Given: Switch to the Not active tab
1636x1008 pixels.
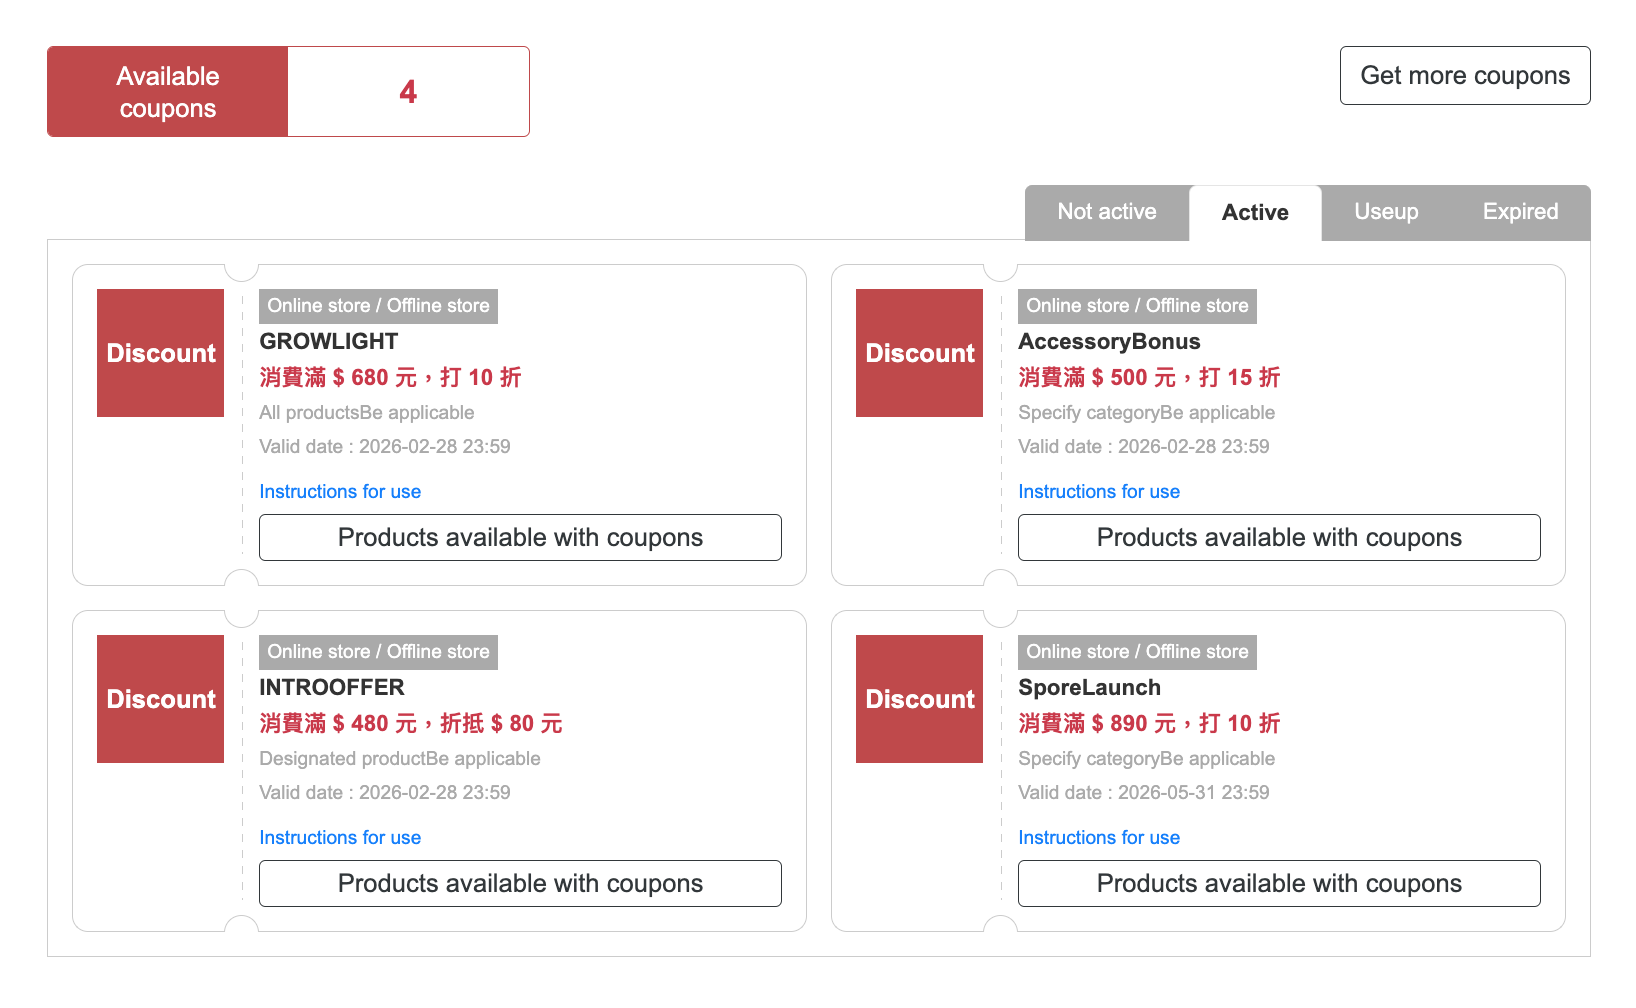Looking at the screenshot, I should [x=1106, y=212].
